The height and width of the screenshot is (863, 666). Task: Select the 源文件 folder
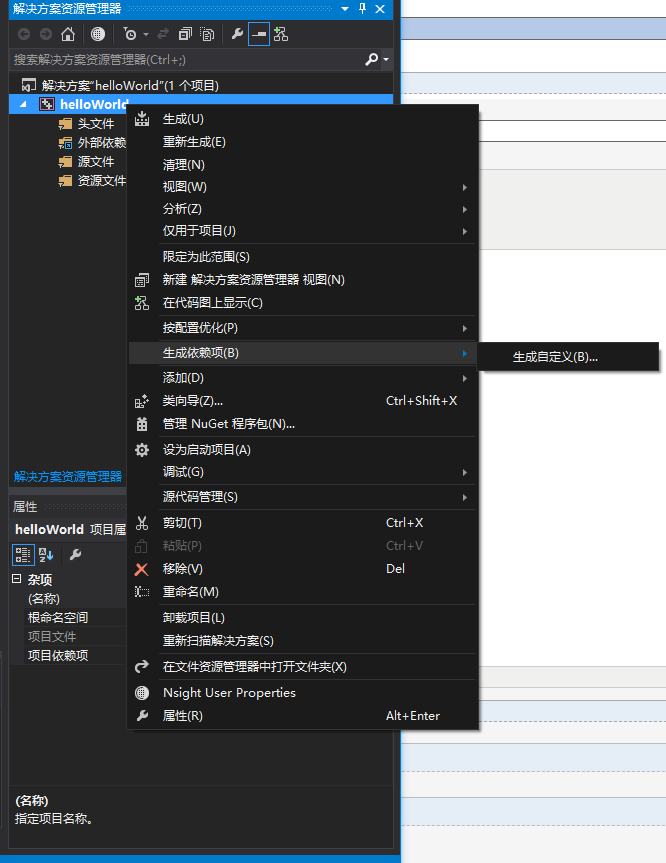point(86,161)
